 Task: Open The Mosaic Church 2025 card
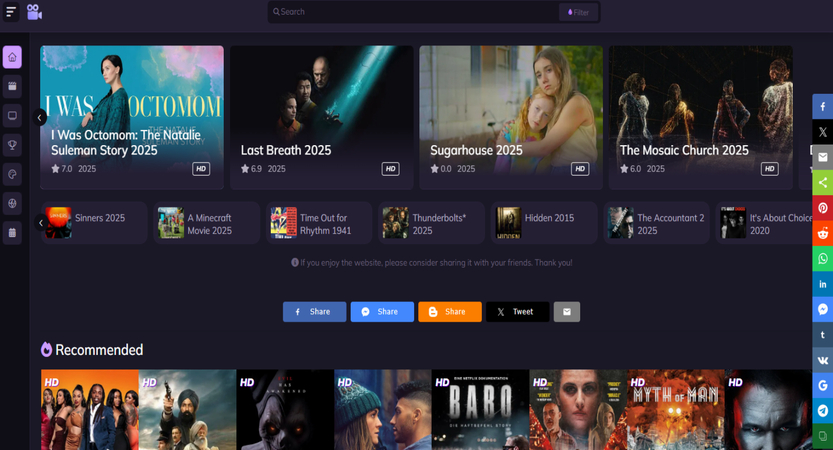pos(700,117)
